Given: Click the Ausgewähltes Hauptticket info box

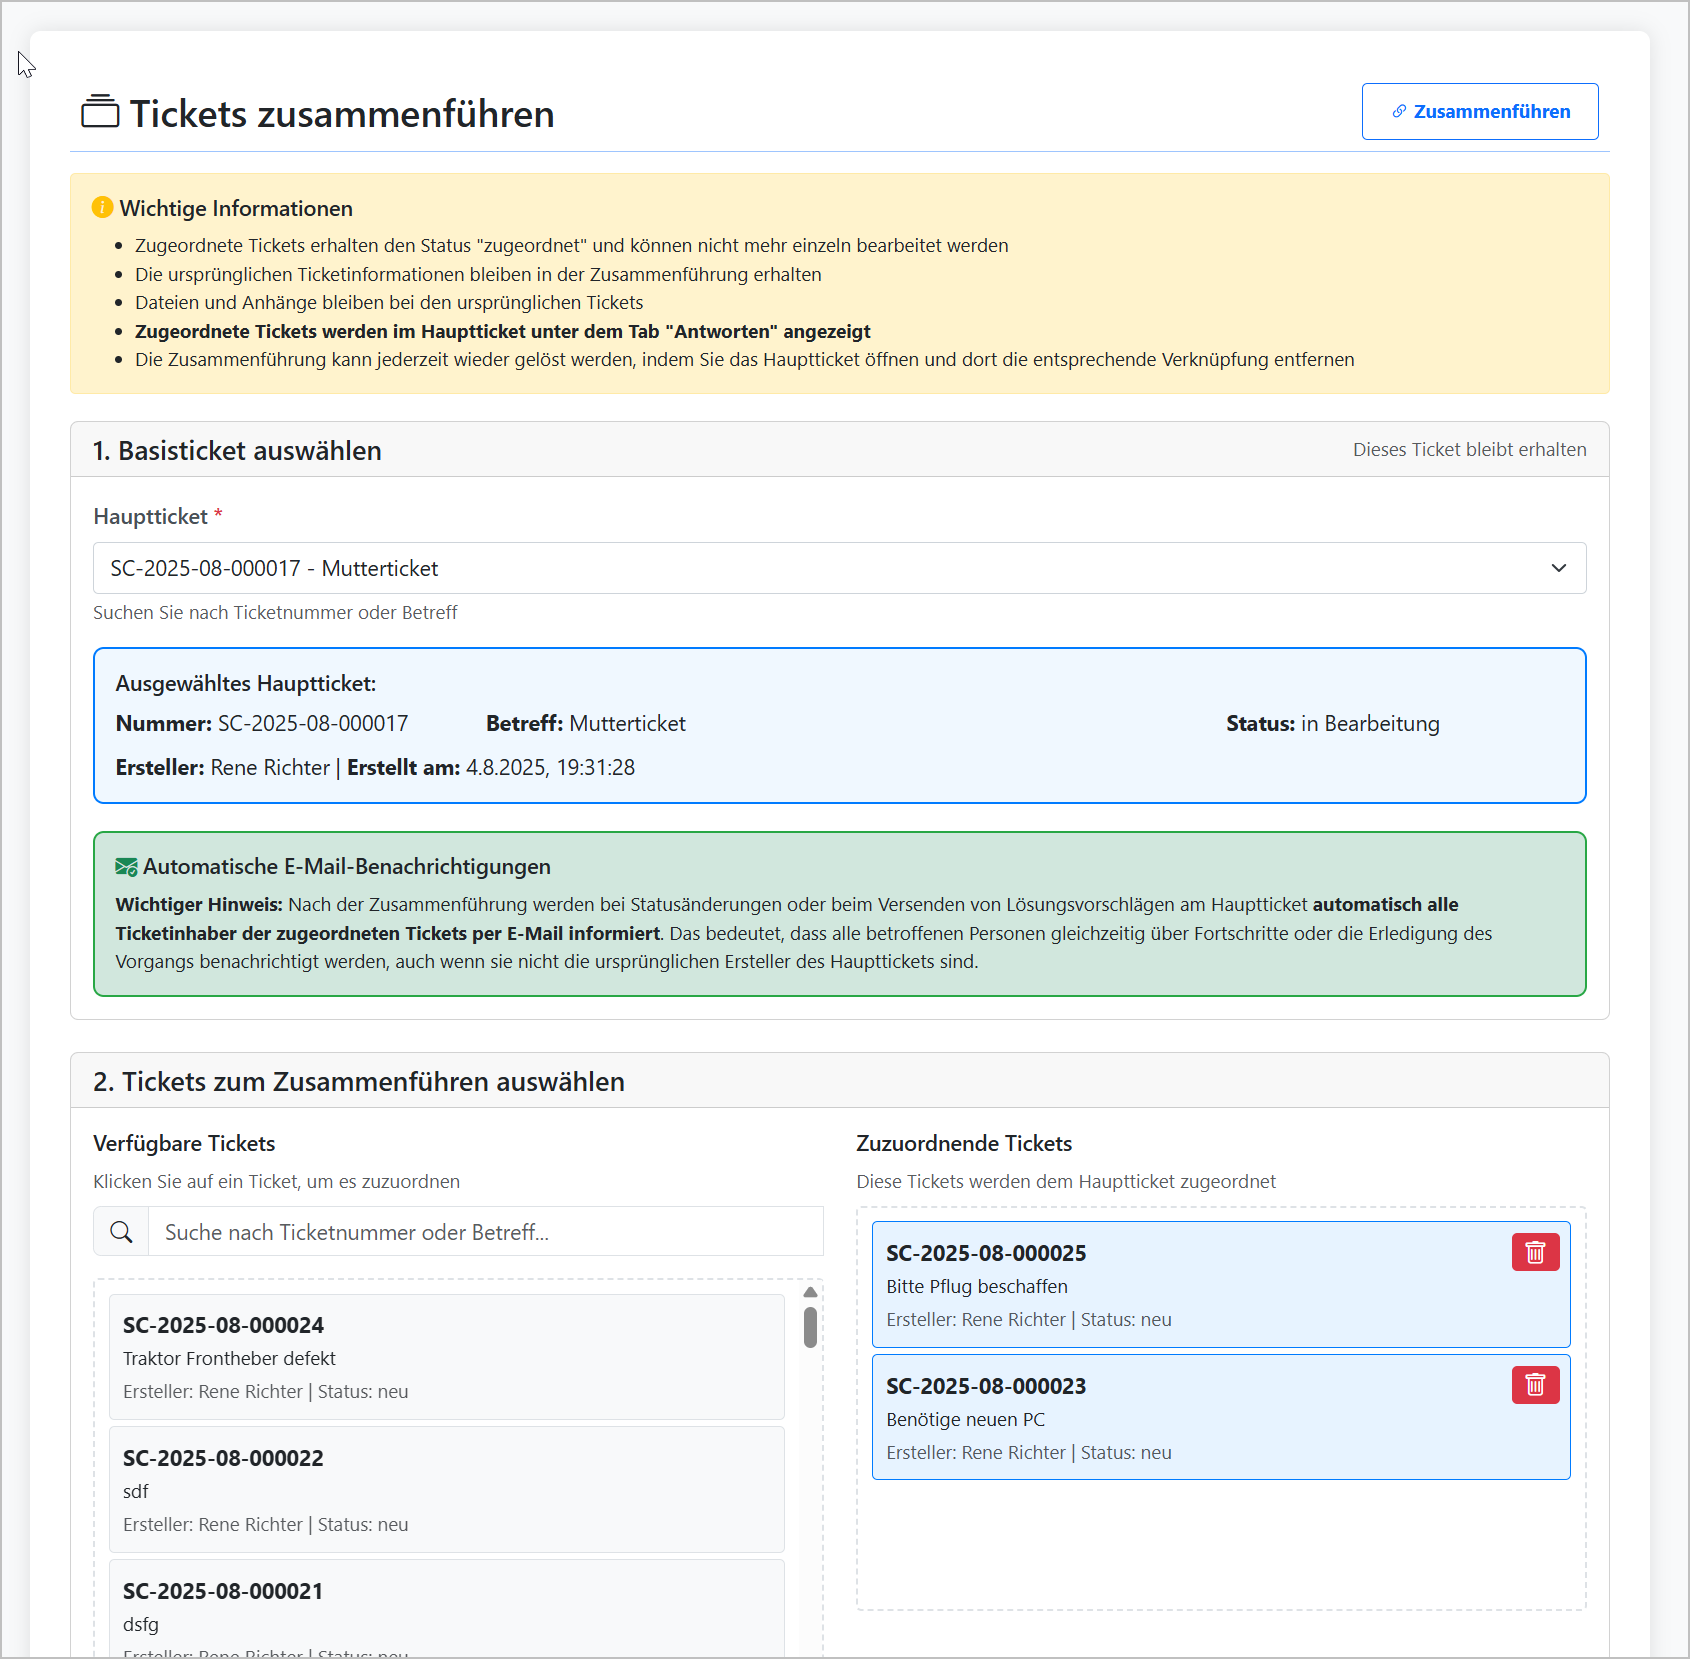Looking at the screenshot, I should click(838, 726).
